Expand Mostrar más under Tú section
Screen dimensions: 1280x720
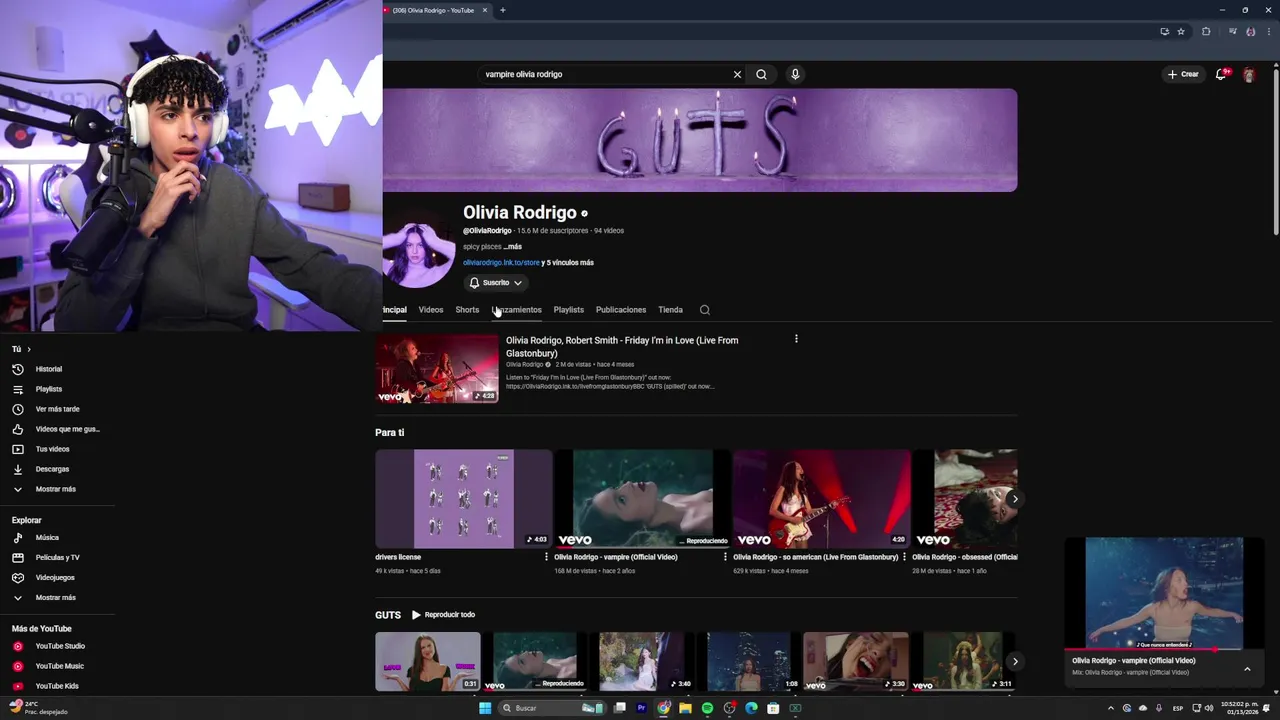click(x=57, y=489)
